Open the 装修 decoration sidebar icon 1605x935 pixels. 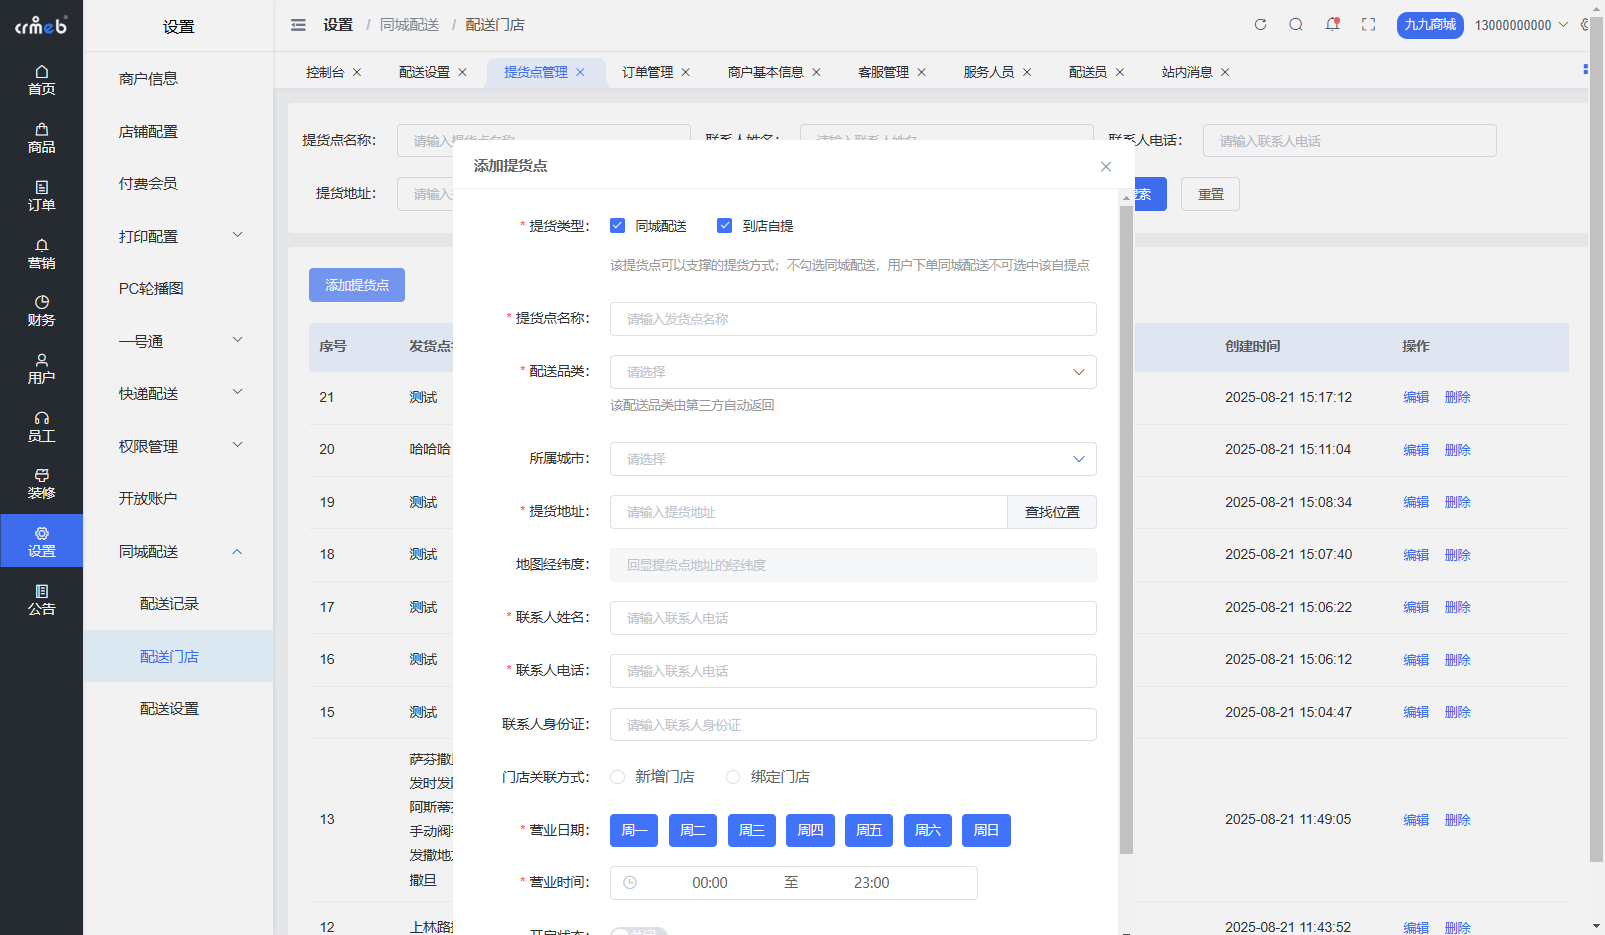pyautogui.click(x=41, y=484)
